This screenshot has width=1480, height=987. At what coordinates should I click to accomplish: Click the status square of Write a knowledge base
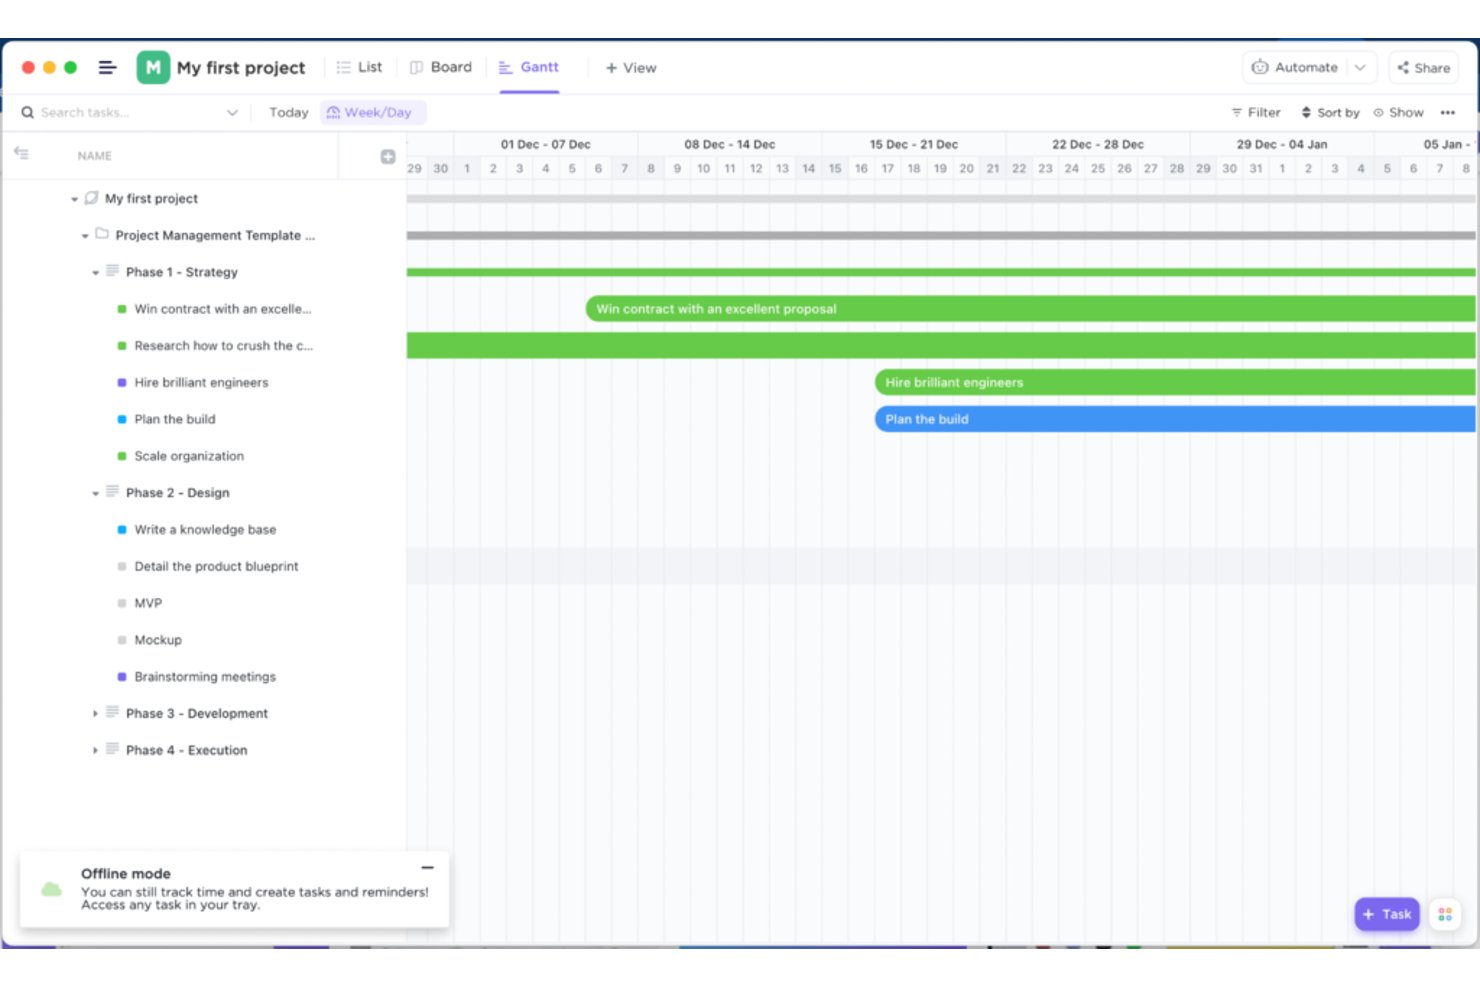(122, 529)
